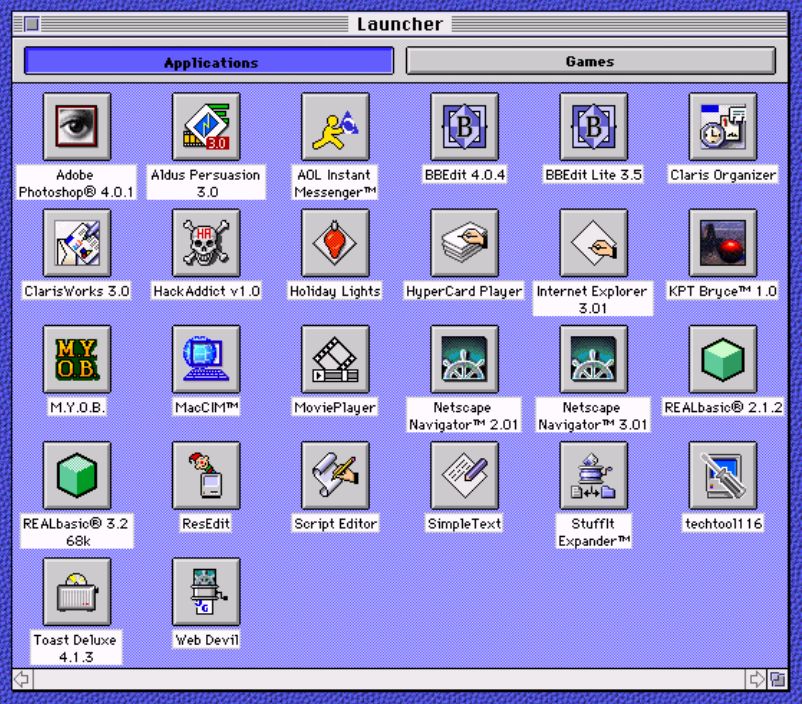Click the right scroll arrow

(755, 679)
